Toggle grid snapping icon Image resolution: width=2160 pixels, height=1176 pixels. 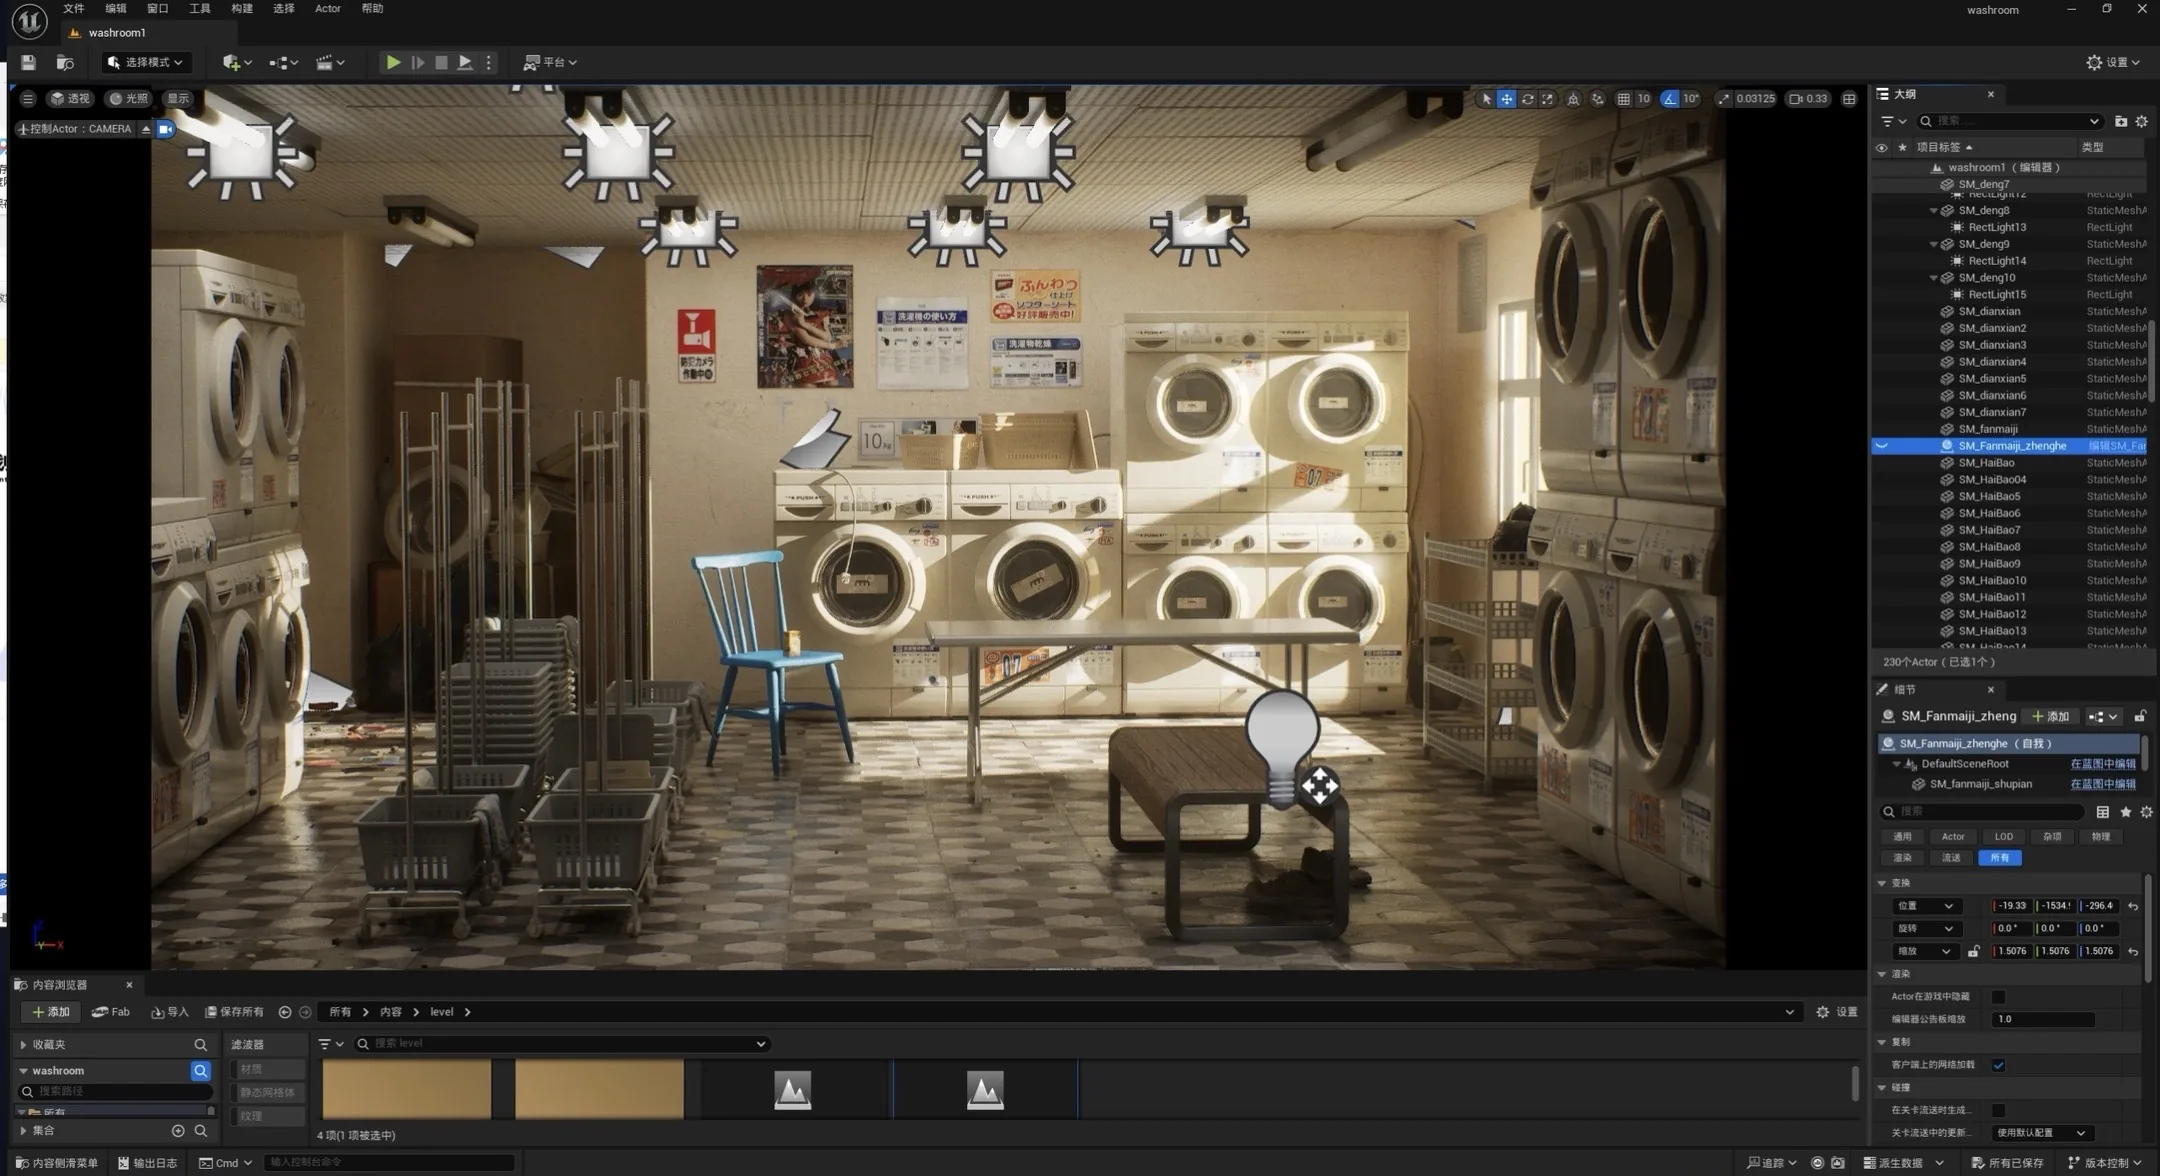pos(1623,99)
